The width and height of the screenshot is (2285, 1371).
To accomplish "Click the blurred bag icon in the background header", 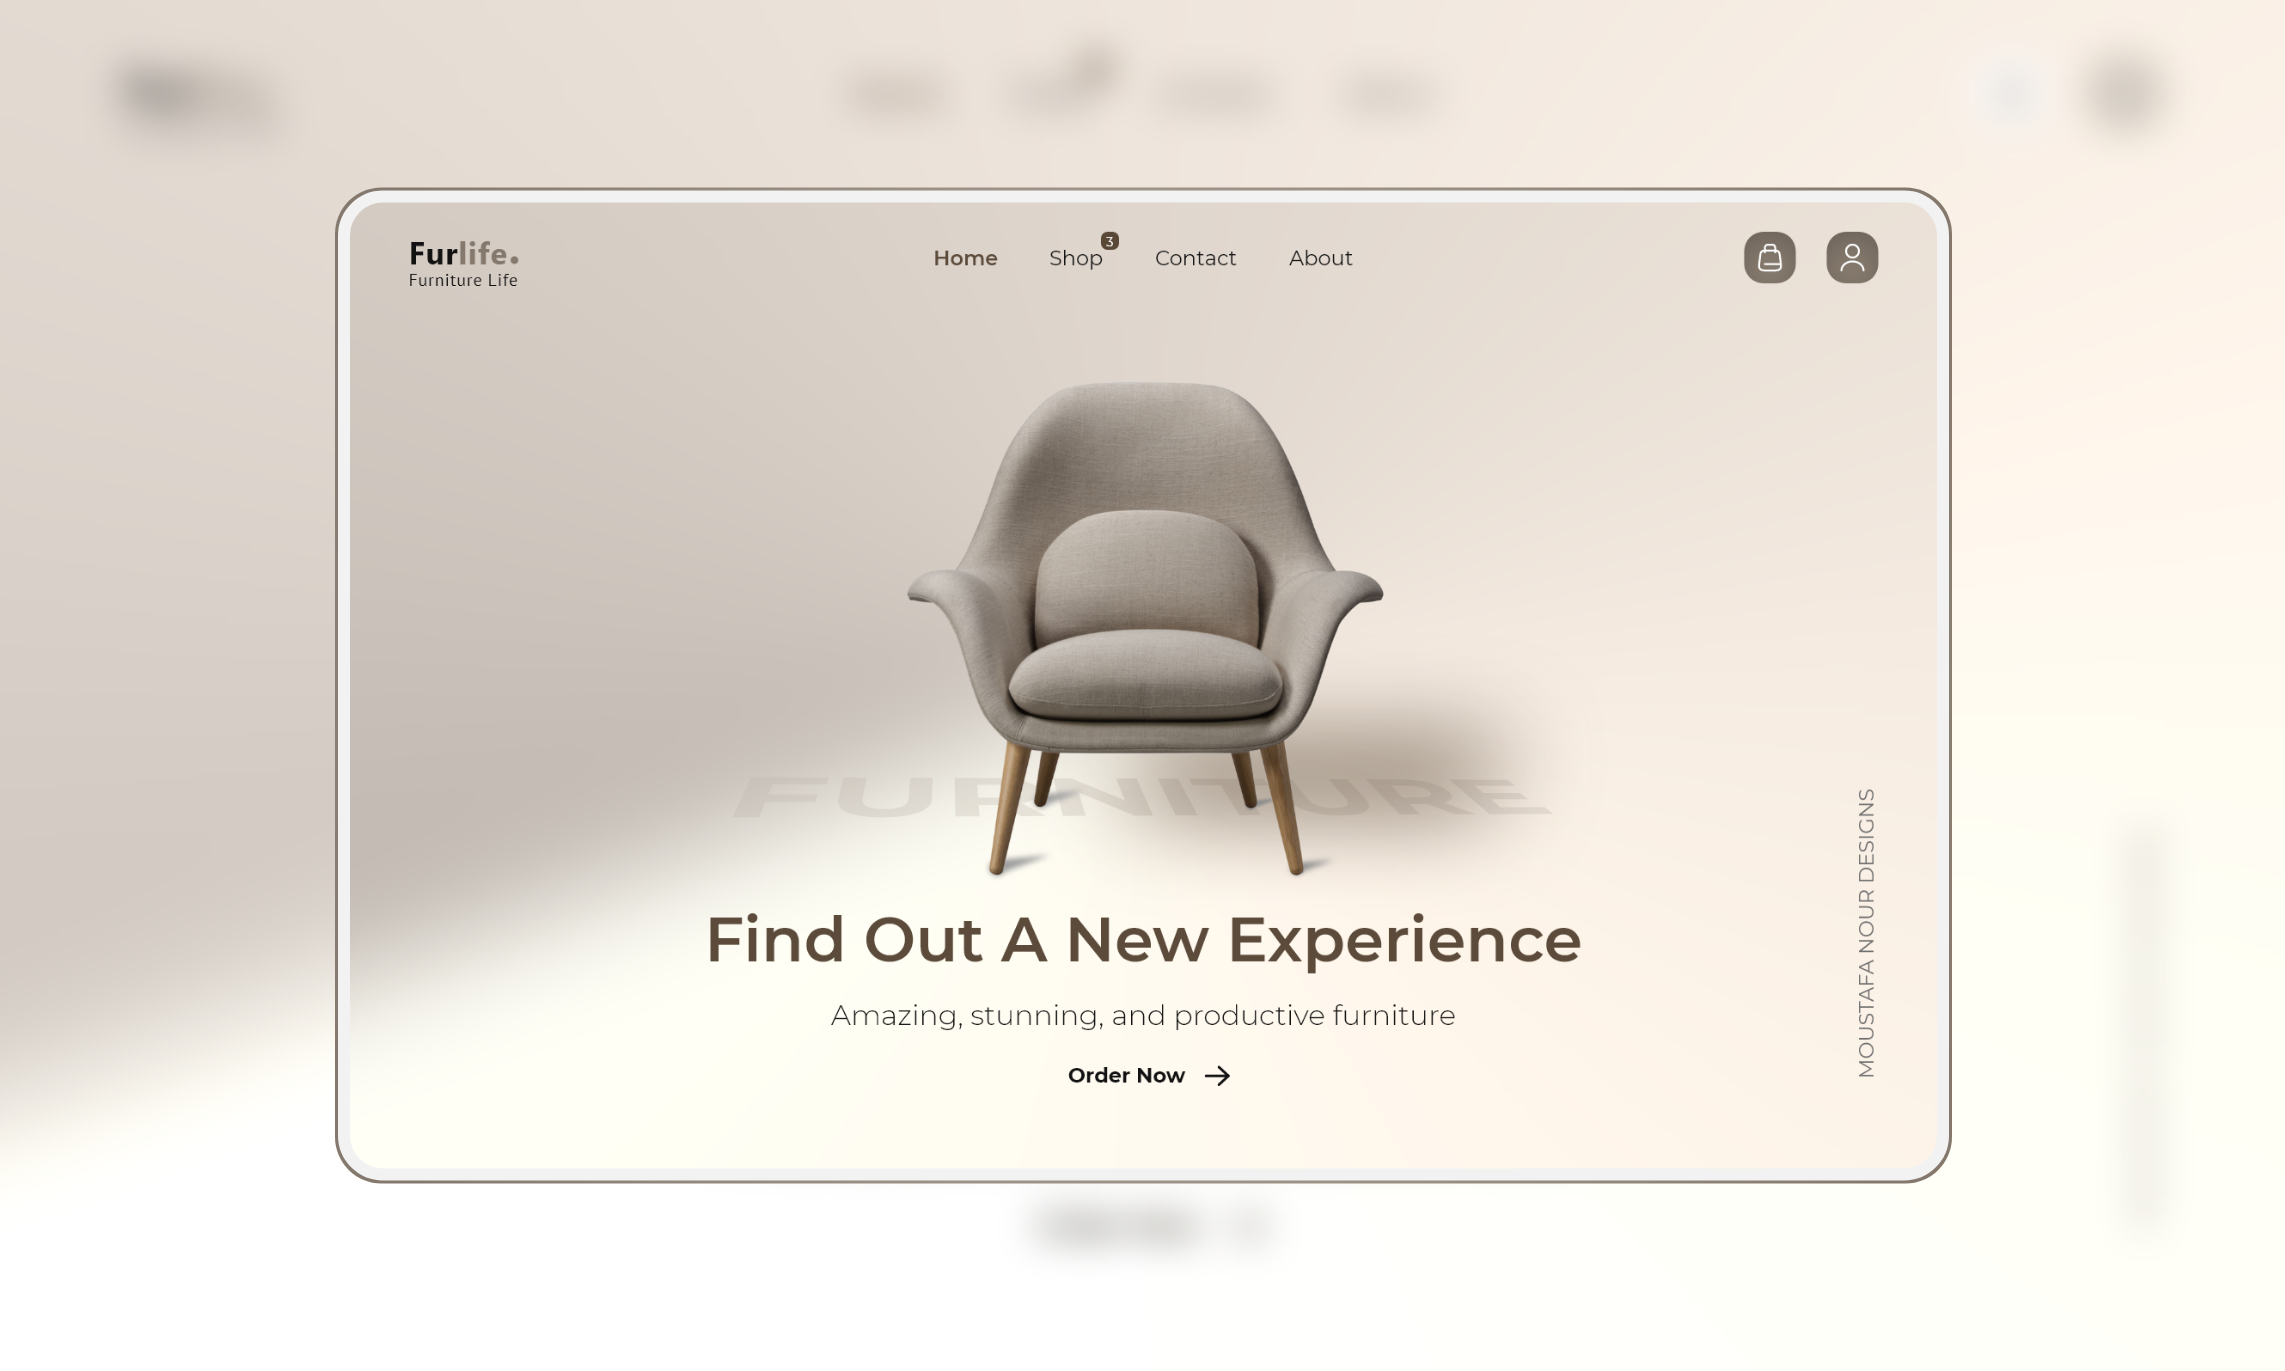I will point(2013,92).
